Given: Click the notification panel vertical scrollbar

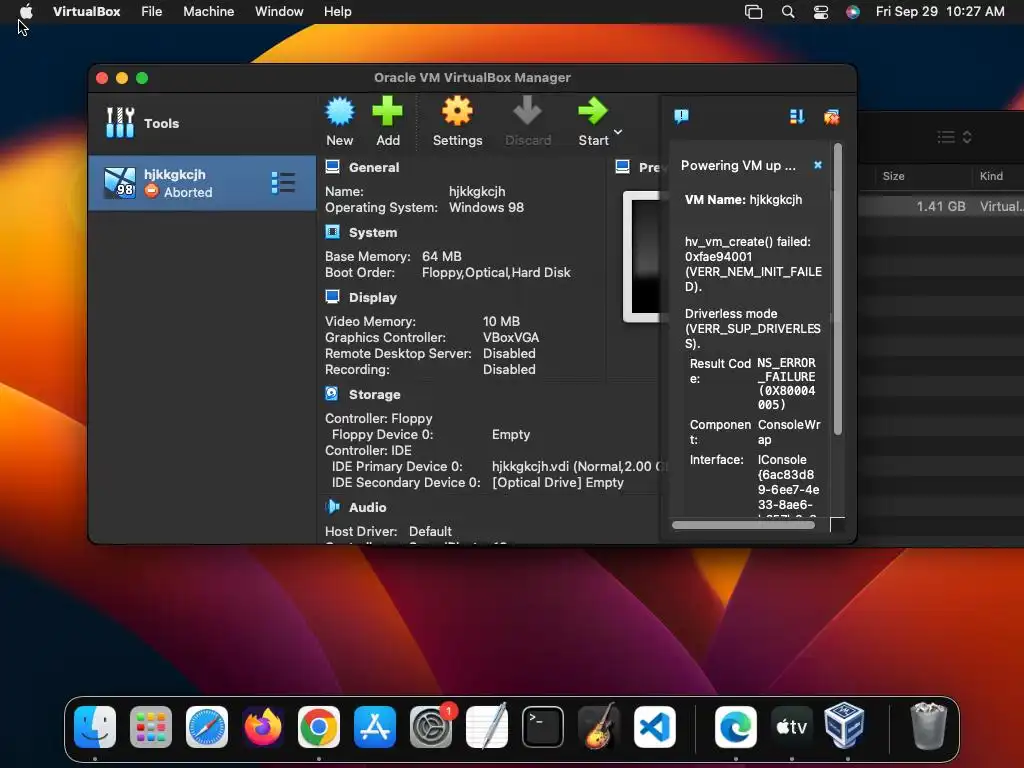Looking at the screenshot, I should pyautogui.click(x=837, y=291).
